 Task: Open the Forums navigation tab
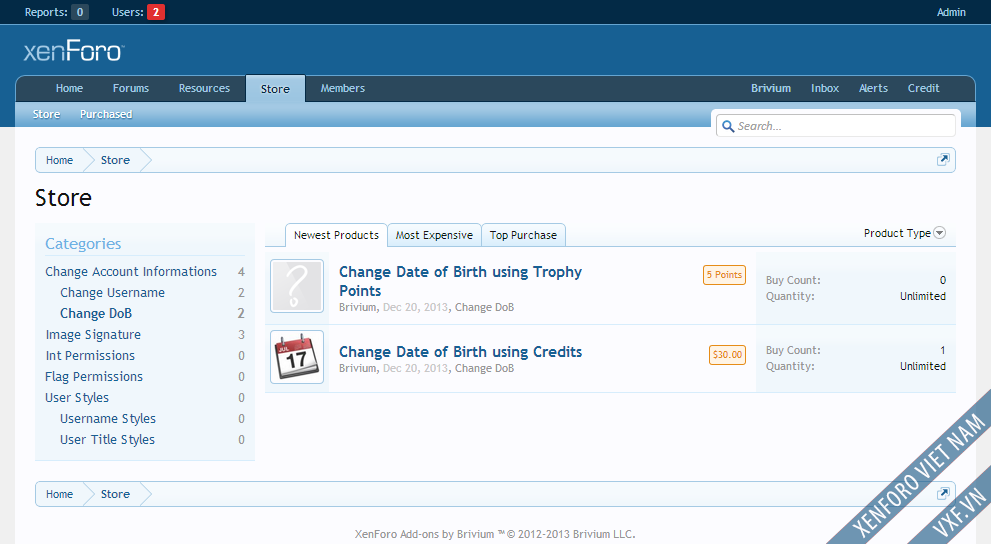131,88
